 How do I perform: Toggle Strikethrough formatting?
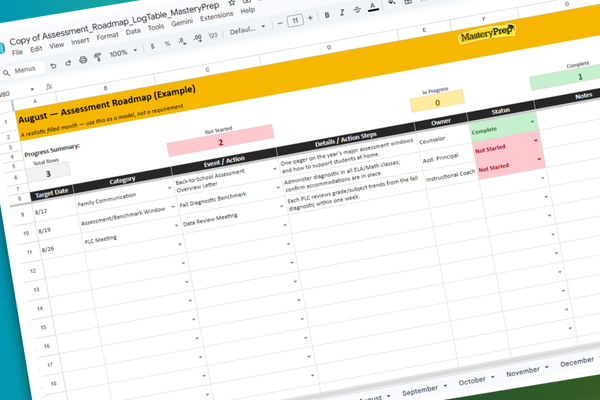(x=357, y=10)
